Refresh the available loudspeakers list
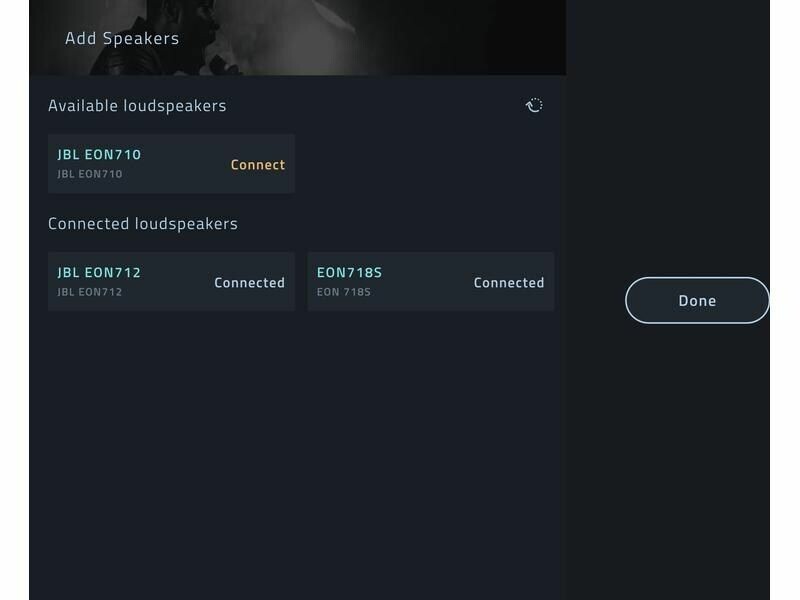 tap(534, 105)
